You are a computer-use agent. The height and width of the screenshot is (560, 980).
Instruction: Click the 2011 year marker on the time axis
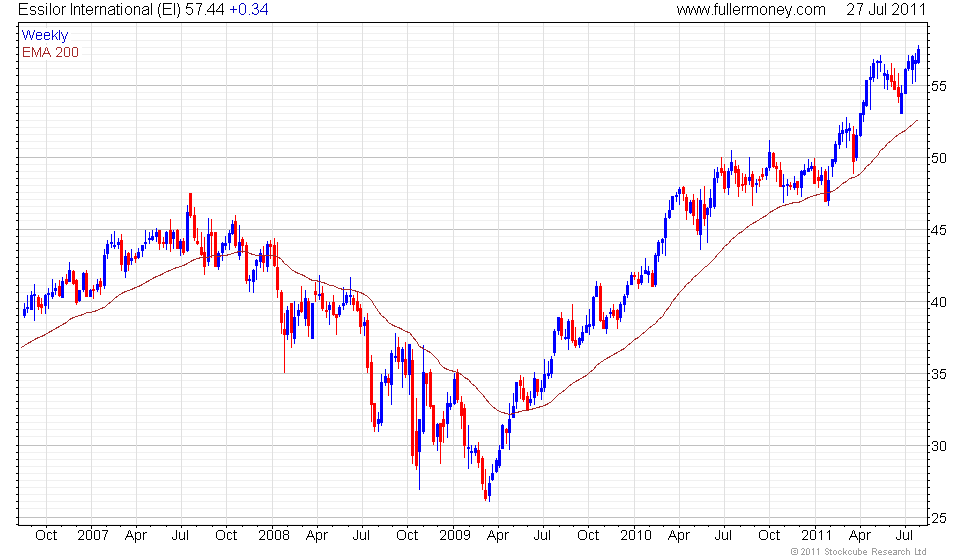point(817,536)
